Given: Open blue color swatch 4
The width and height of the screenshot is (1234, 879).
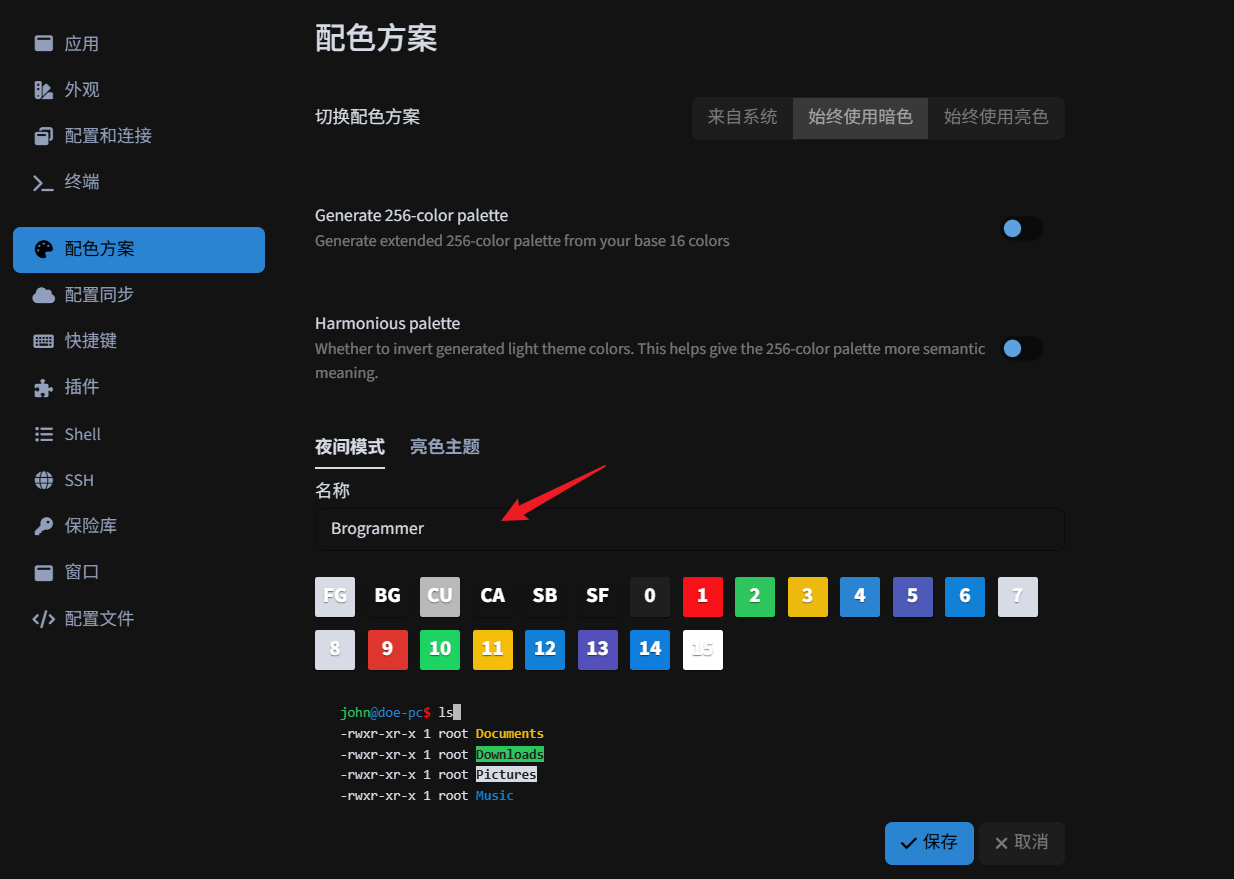Looking at the screenshot, I should click(x=860, y=596).
